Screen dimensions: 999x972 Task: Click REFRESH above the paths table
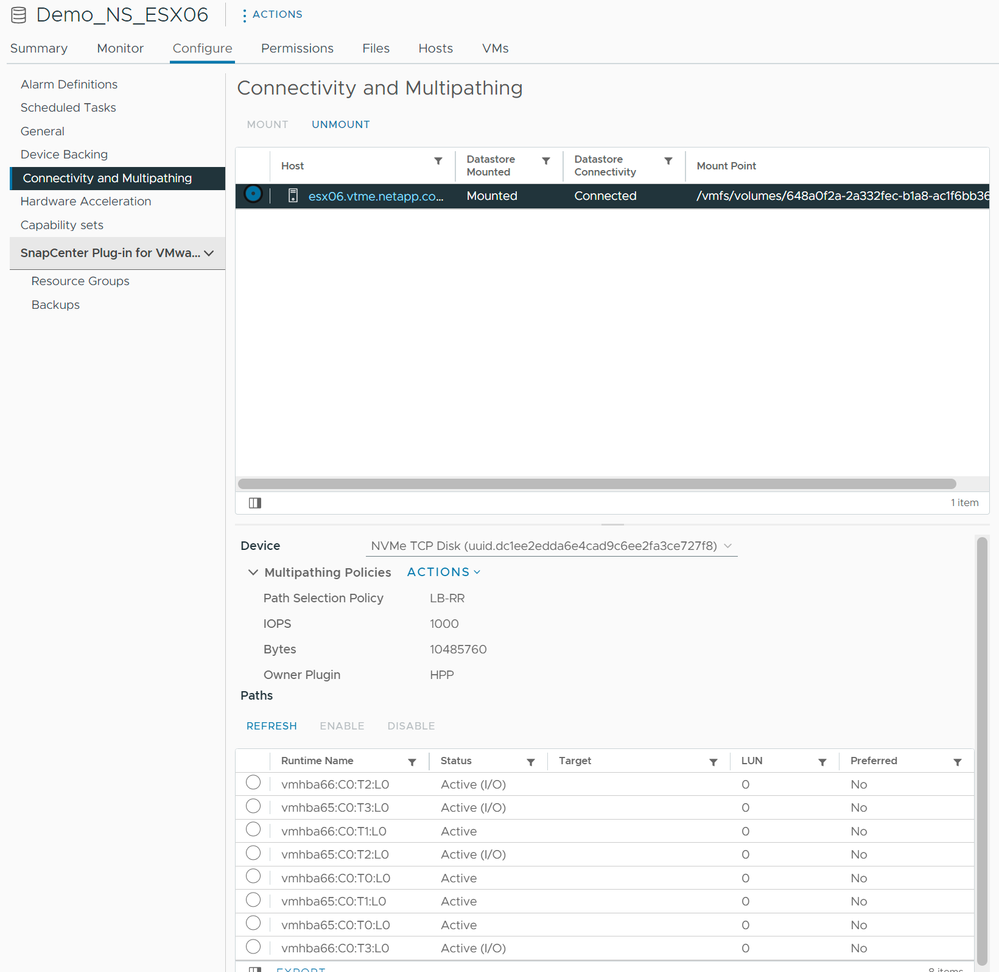coord(271,726)
